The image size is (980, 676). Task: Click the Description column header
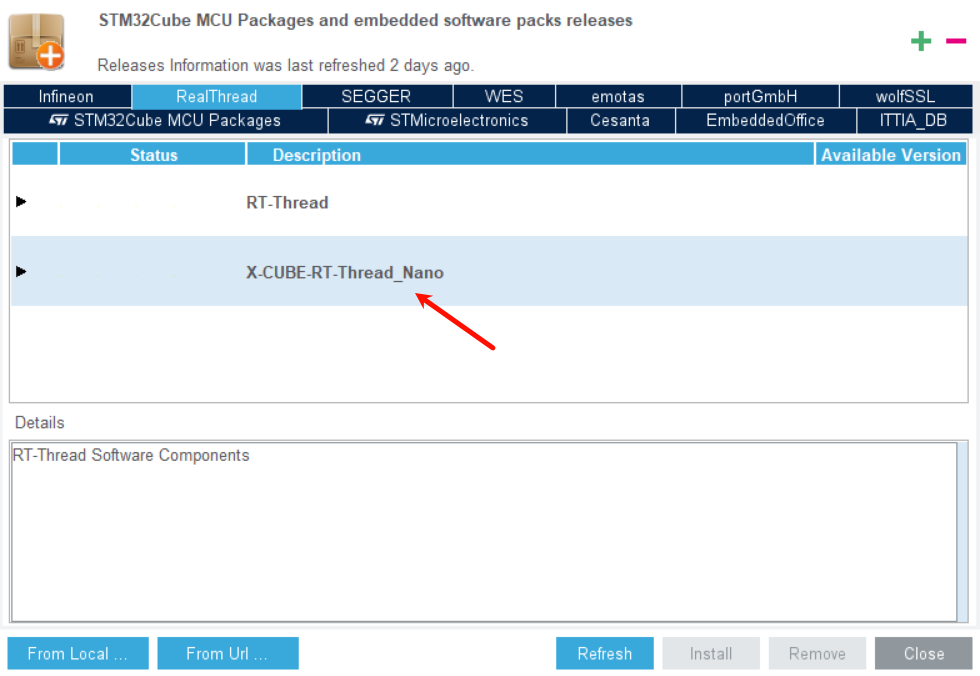coord(531,154)
